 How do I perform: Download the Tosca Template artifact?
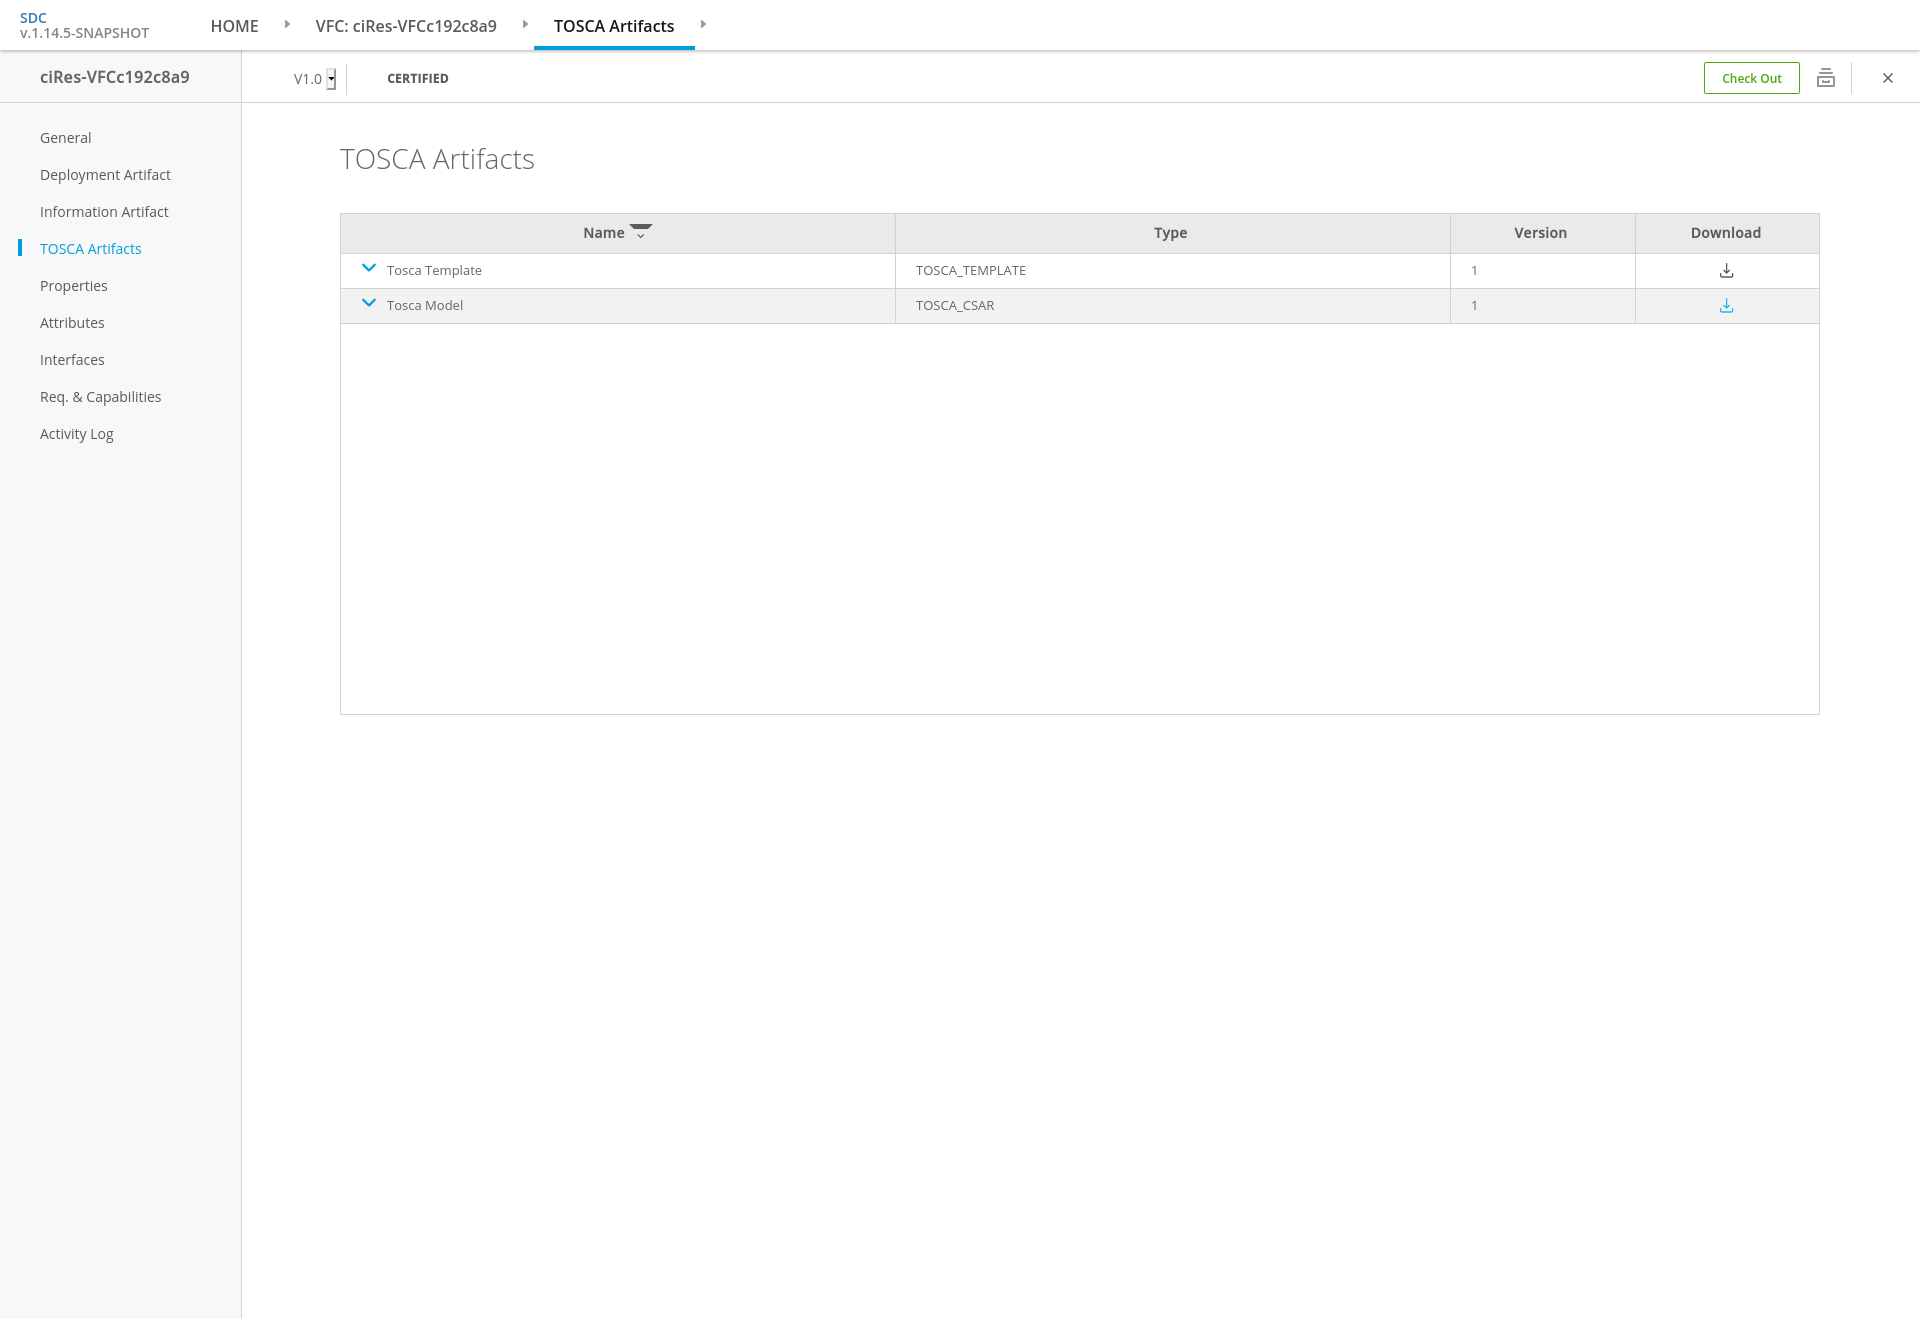1726,271
